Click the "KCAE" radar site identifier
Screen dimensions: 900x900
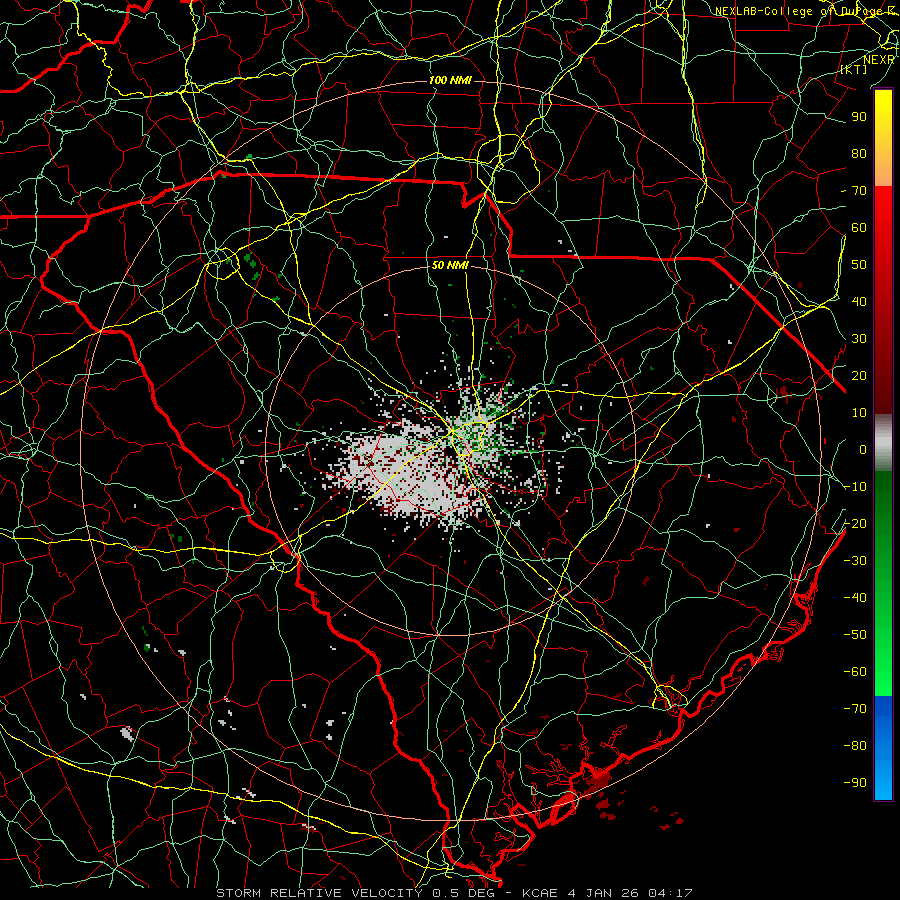[539, 893]
